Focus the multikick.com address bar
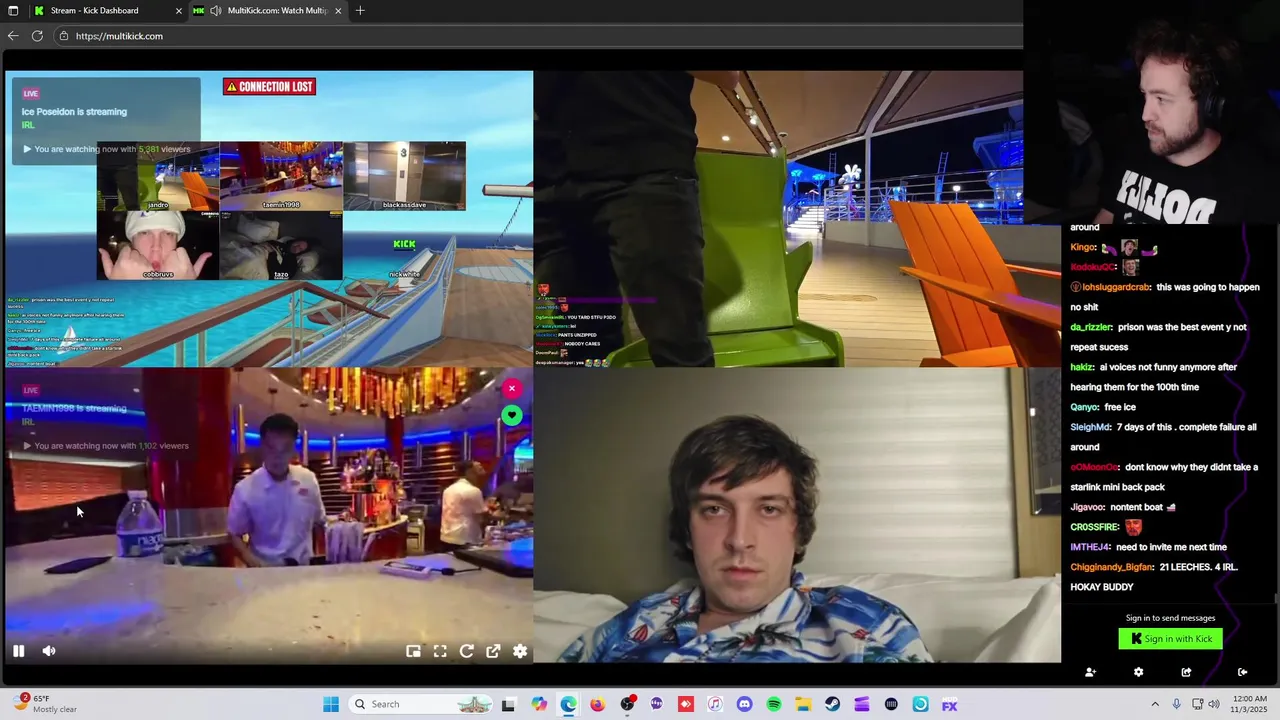1280x720 pixels. coord(538,36)
